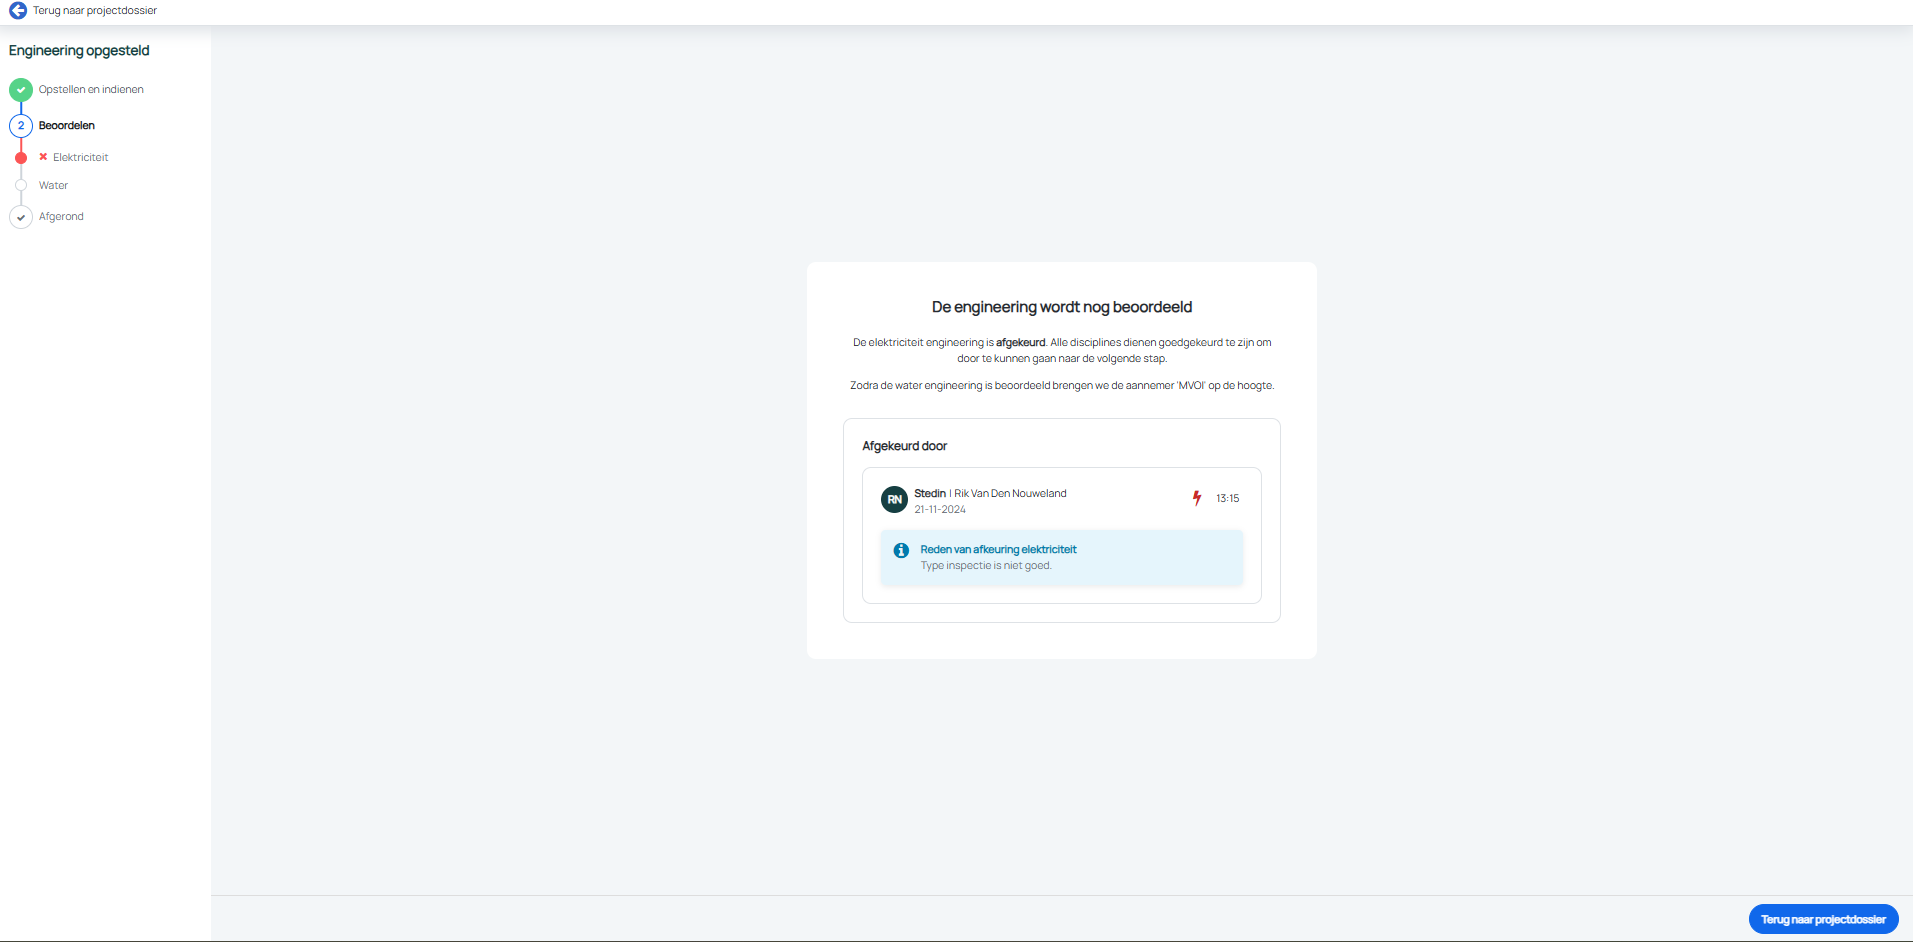Click the blue 'Terug naar projectdossier' button at bottom

pos(1823,919)
